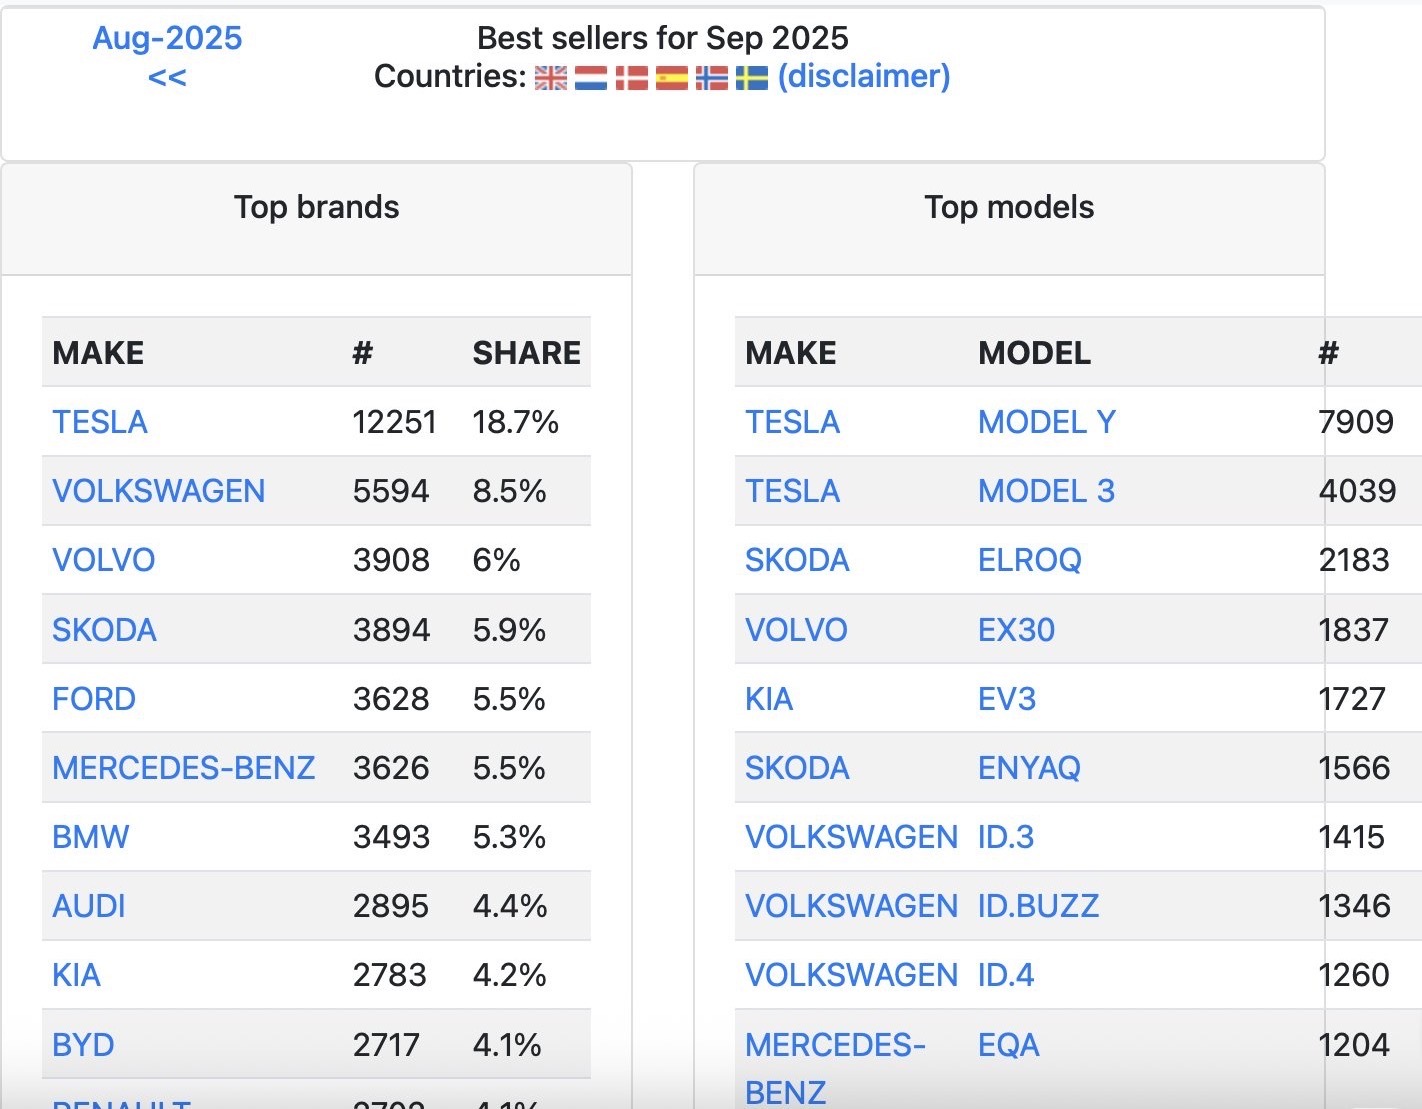1422x1109 pixels.
Task: Choose the Sweden flag icon
Action: [752, 77]
